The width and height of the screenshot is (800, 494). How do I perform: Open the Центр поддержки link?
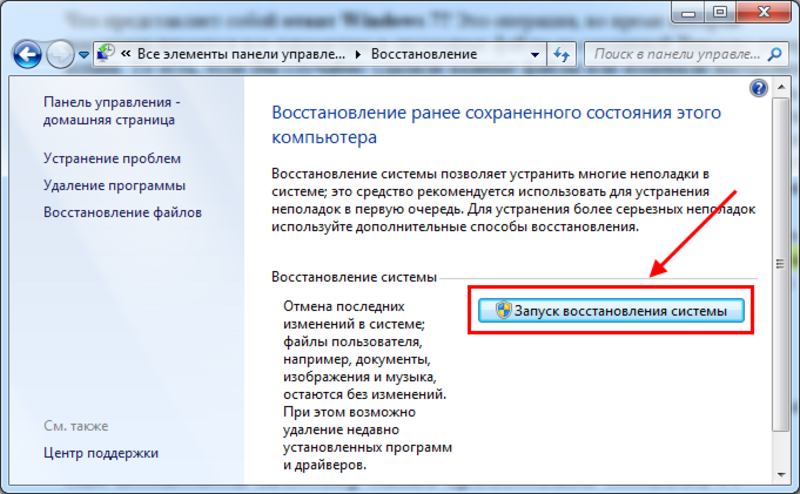[x=101, y=453]
